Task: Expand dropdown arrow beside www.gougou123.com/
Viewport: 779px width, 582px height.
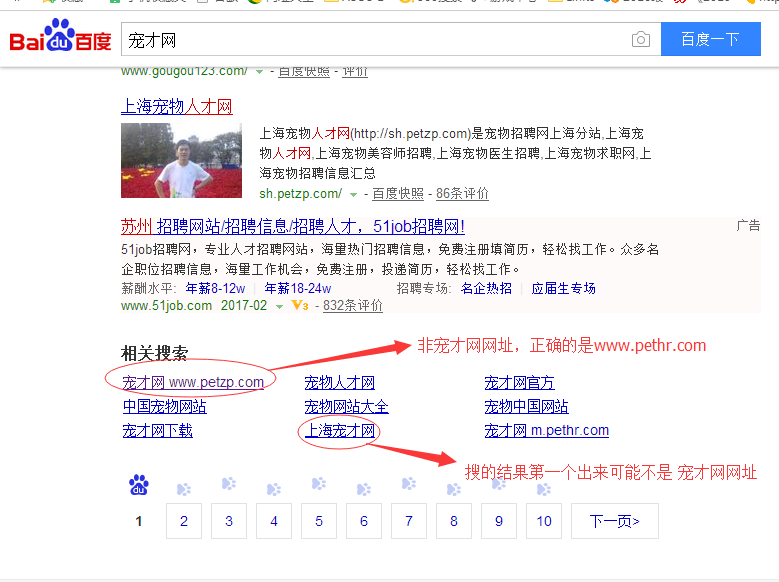Action: [259, 72]
